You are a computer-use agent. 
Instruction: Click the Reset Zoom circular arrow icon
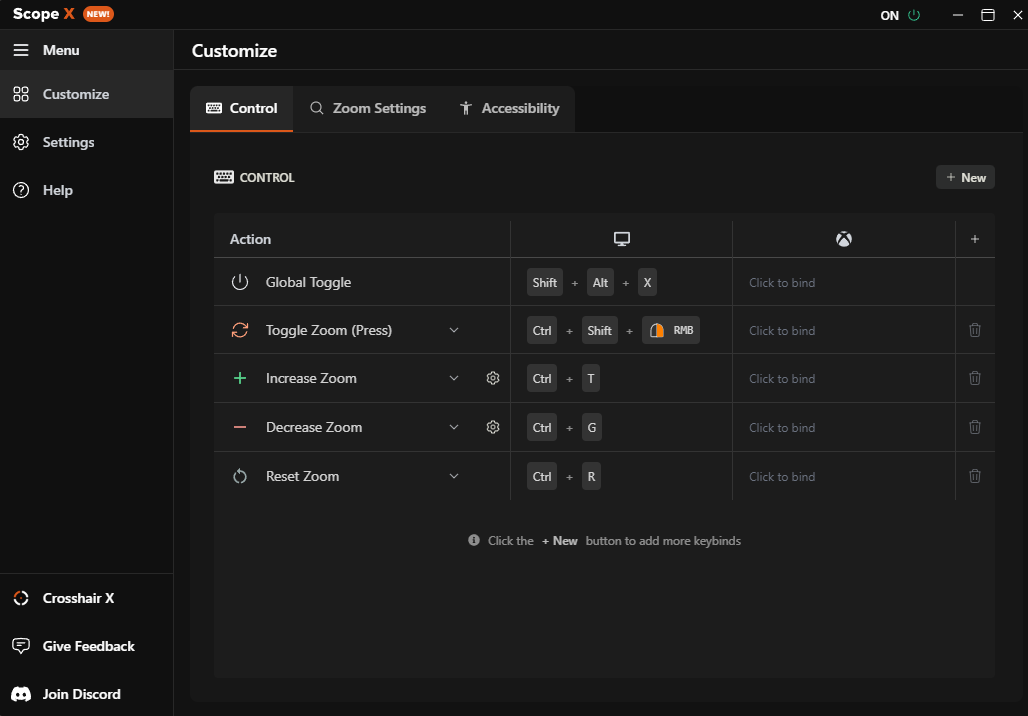point(240,476)
